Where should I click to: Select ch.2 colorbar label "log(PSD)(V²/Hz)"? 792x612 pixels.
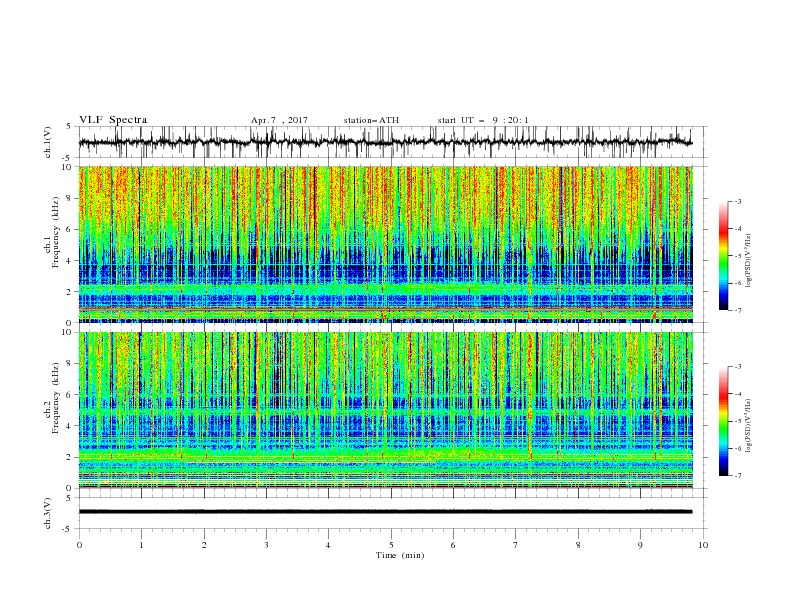[748, 425]
